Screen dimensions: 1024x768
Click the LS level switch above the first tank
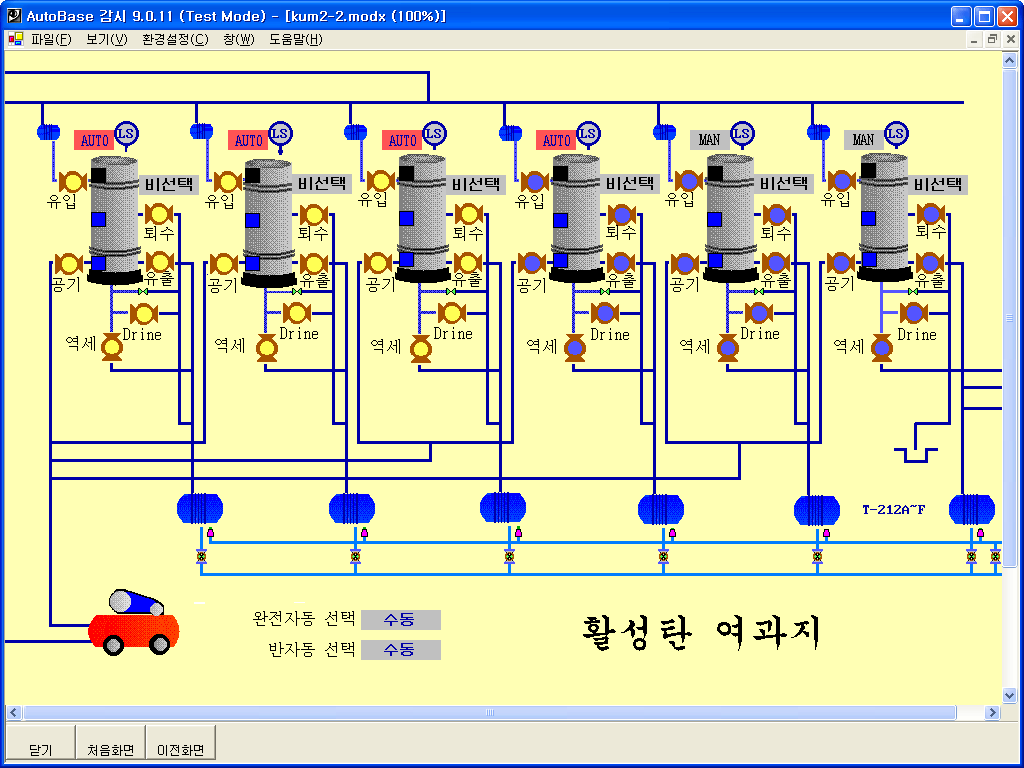(126, 133)
